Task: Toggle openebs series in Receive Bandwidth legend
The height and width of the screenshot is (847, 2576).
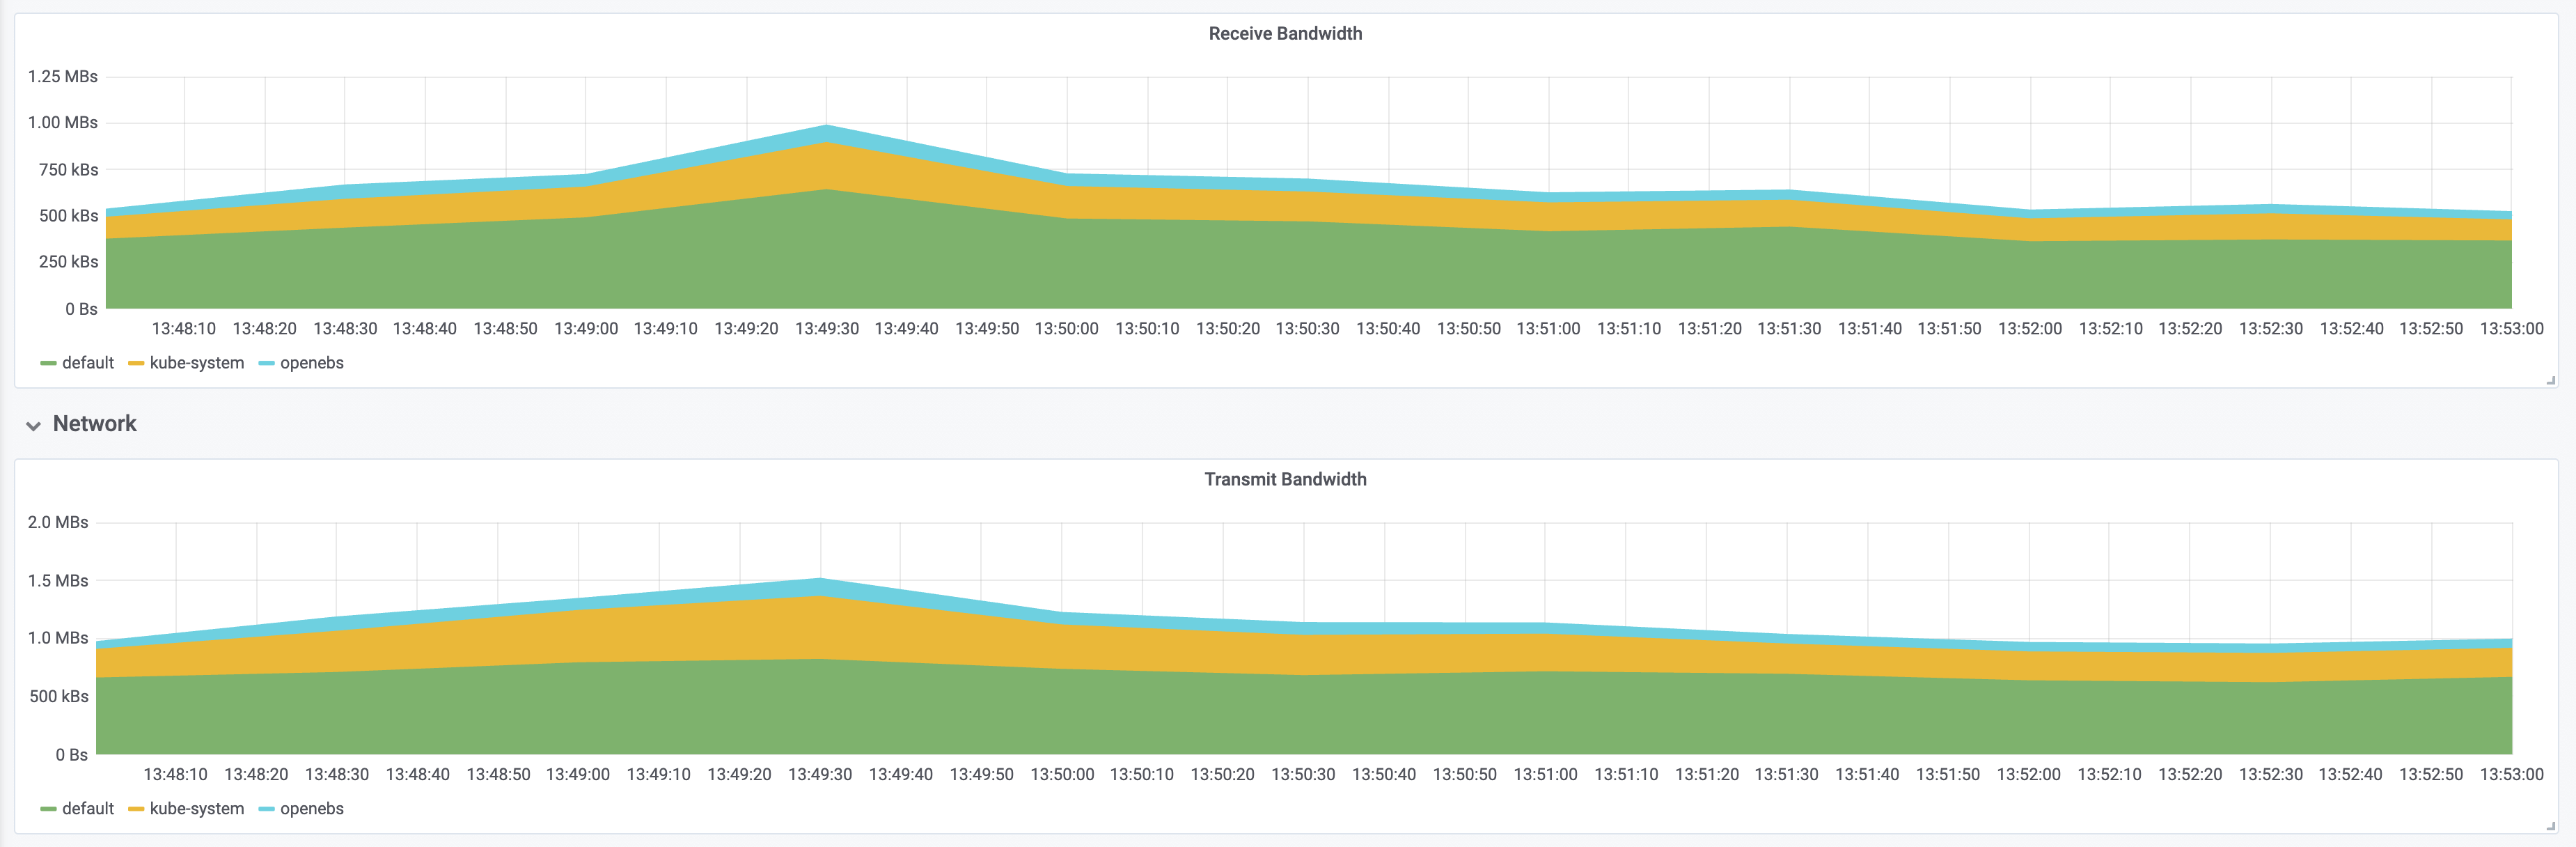Action: click(311, 363)
